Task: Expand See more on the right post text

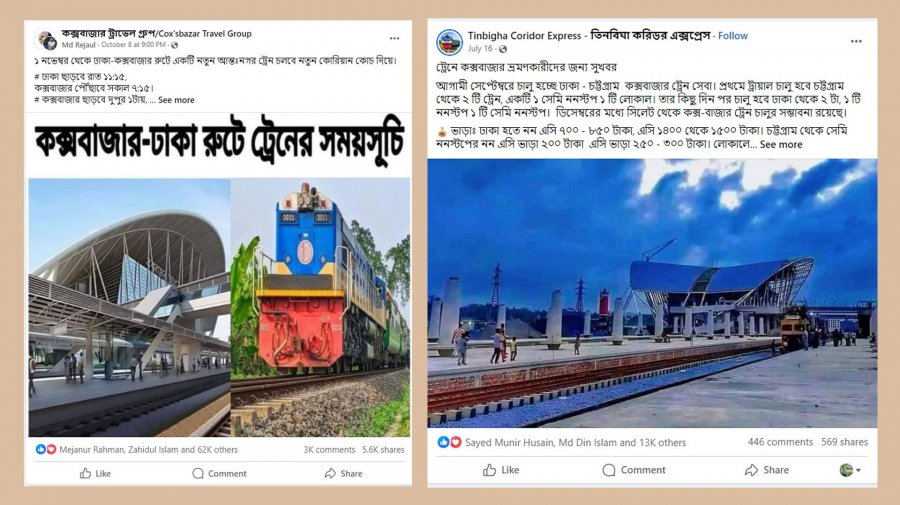Action: pyautogui.click(x=781, y=145)
